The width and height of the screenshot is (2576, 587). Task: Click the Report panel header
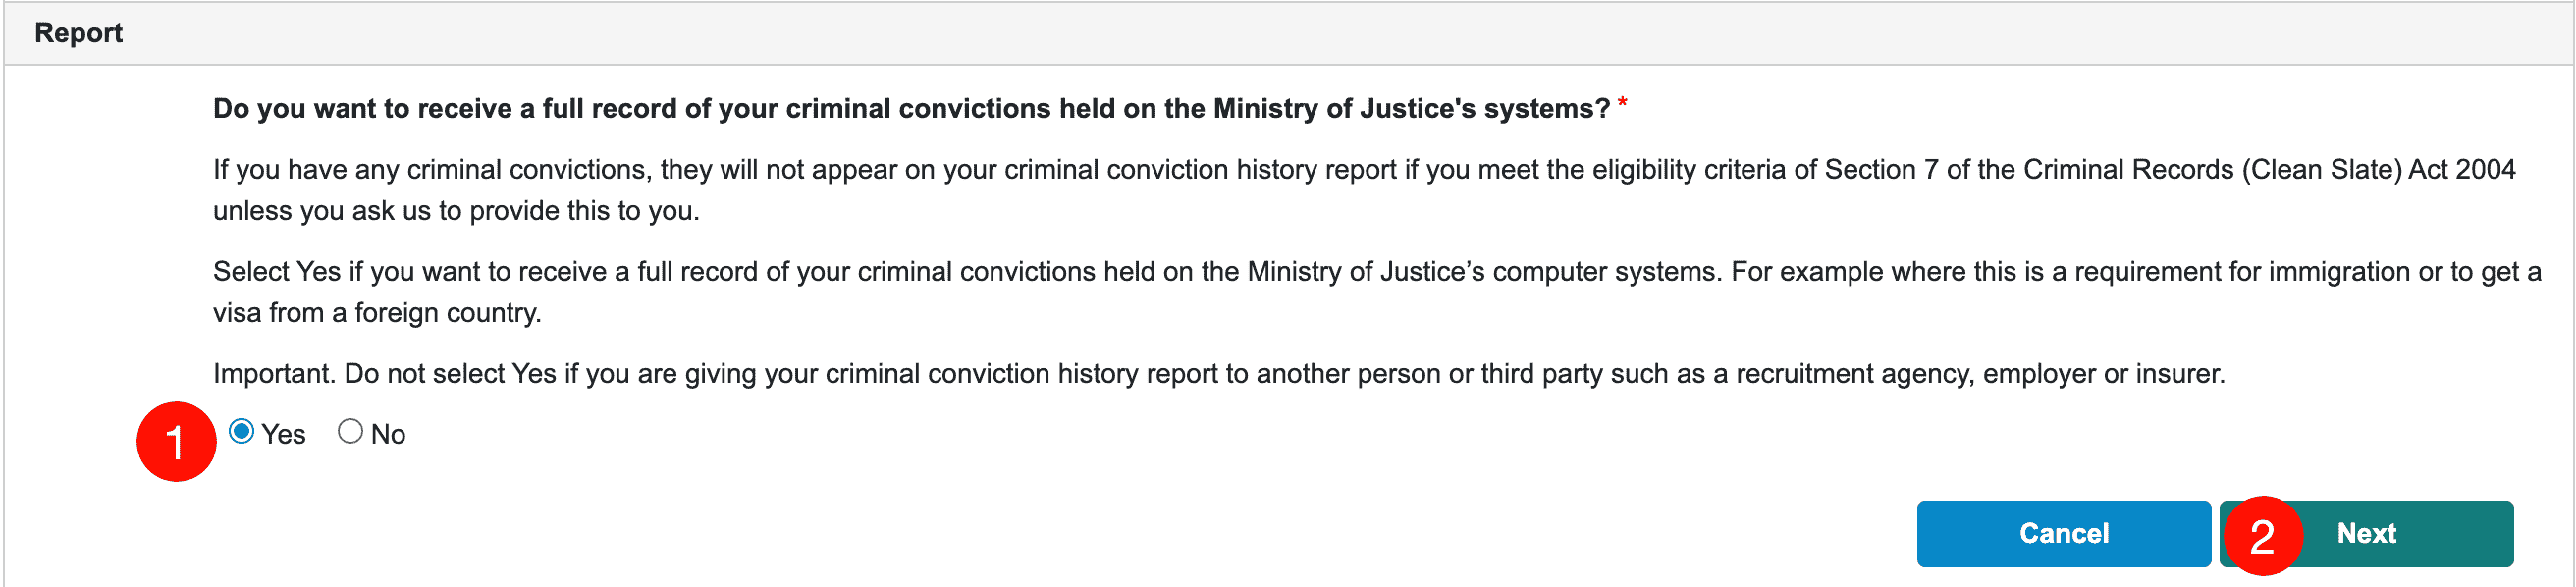tap(79, 33)
